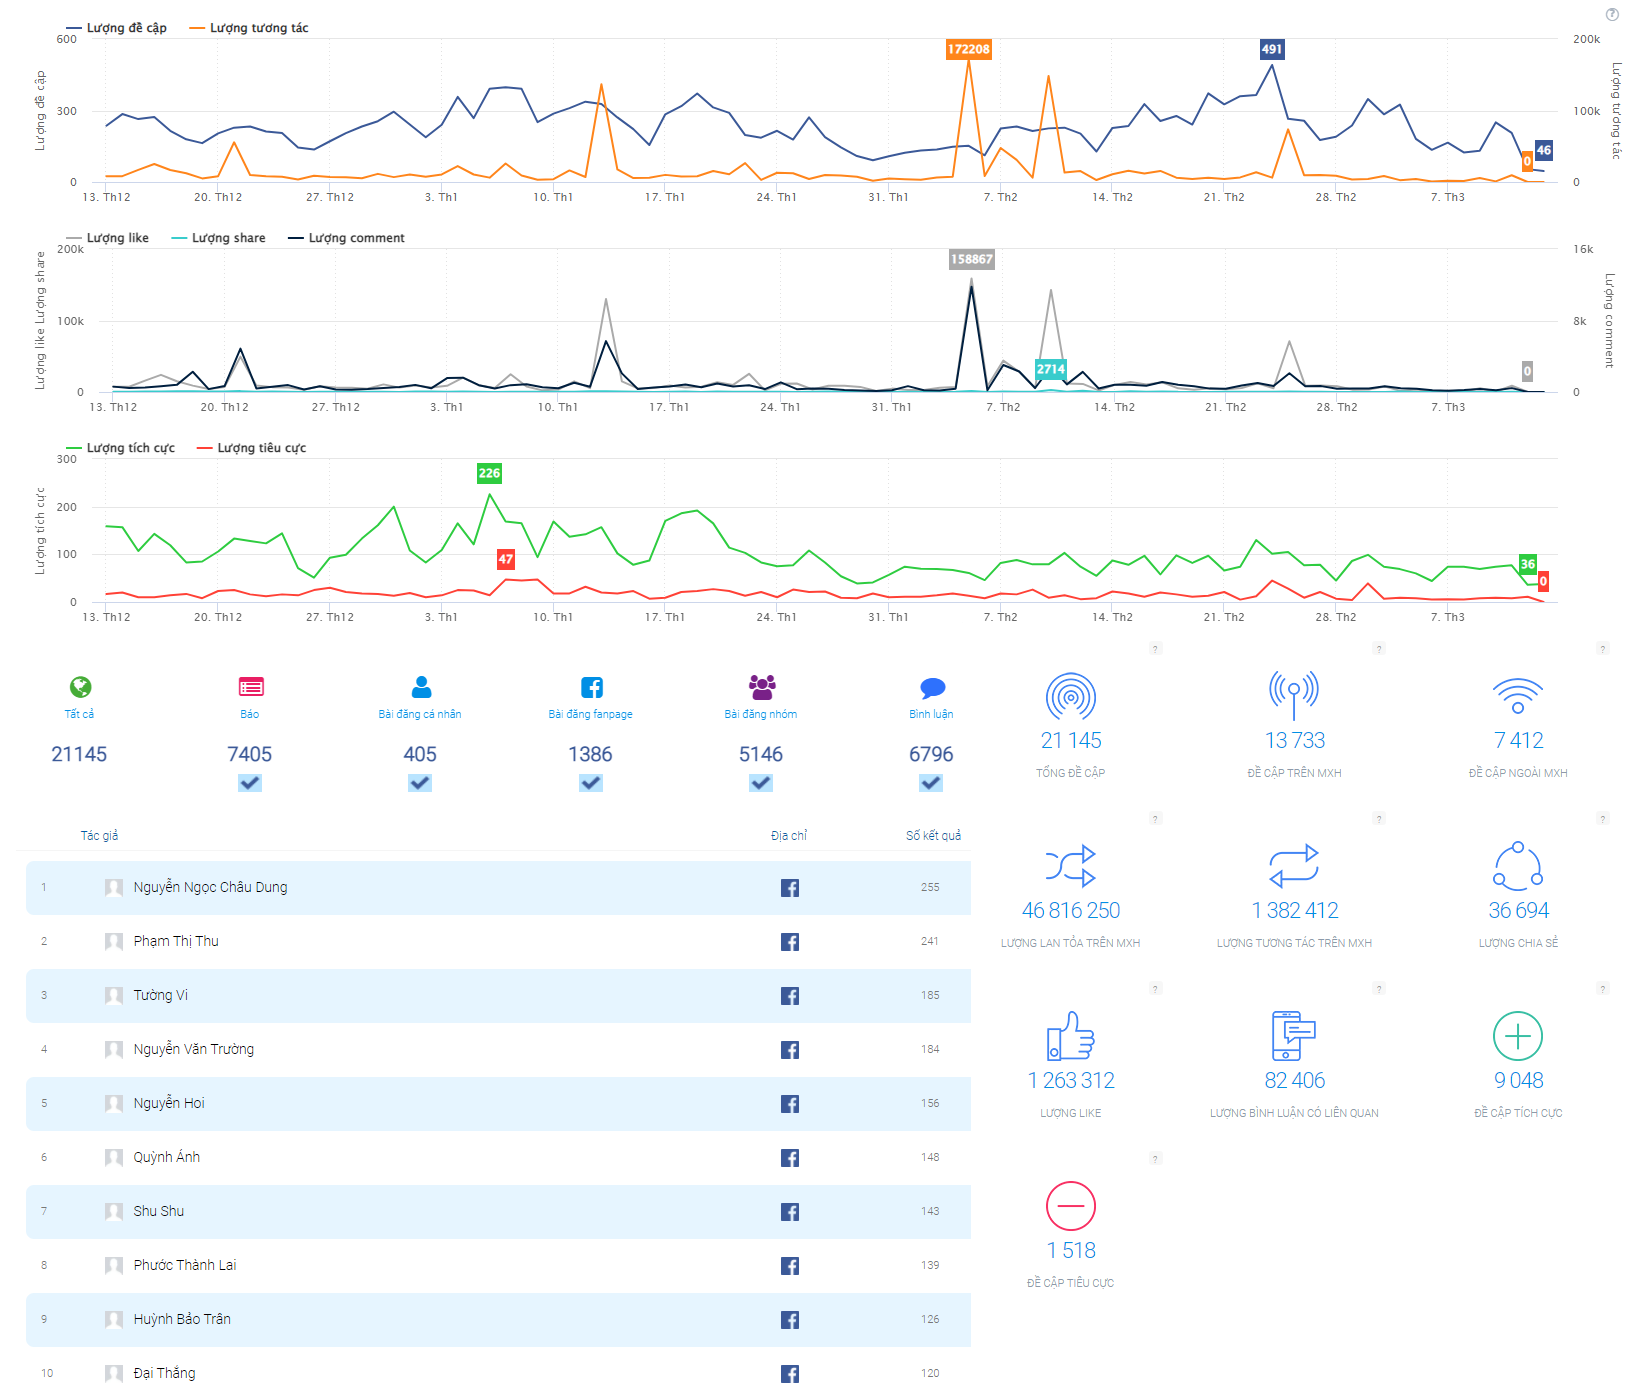
Task: Open Facebook link for Nguyễn Ngọc Châu Dung
Action: coord(790,888)
